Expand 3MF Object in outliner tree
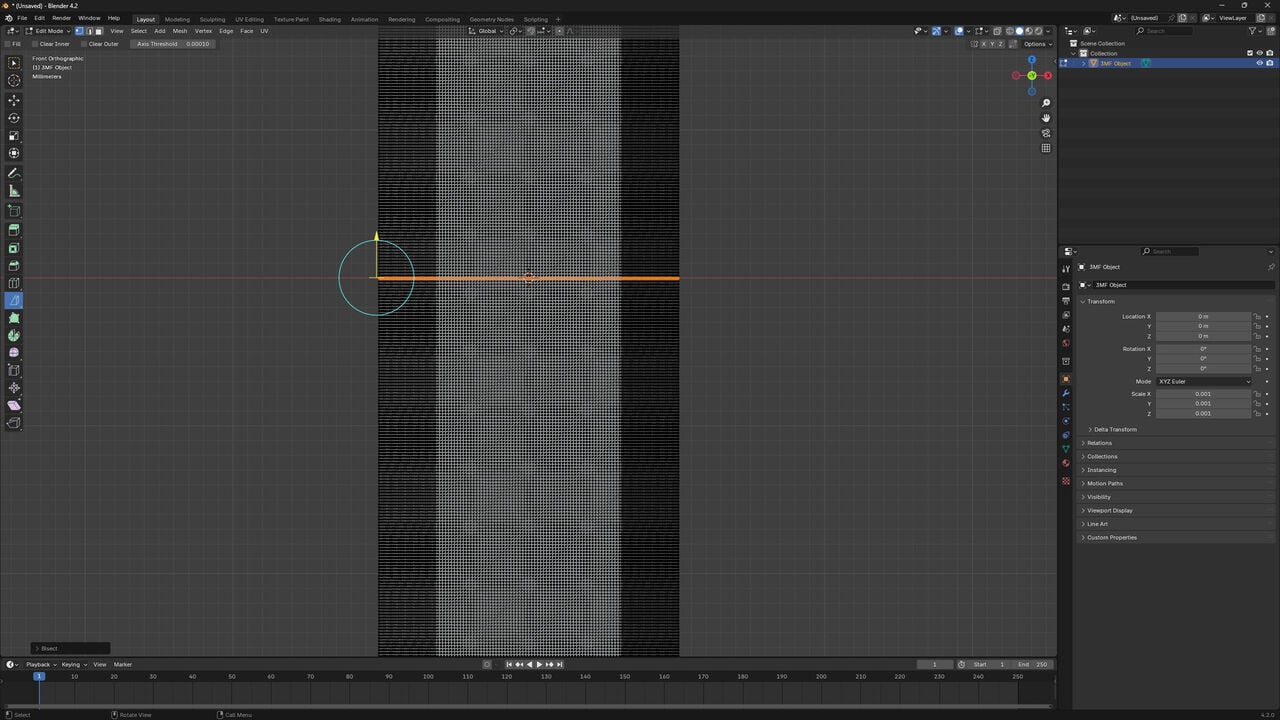Viewport: 1280px width, 720px height. (x=1083, y=63)
